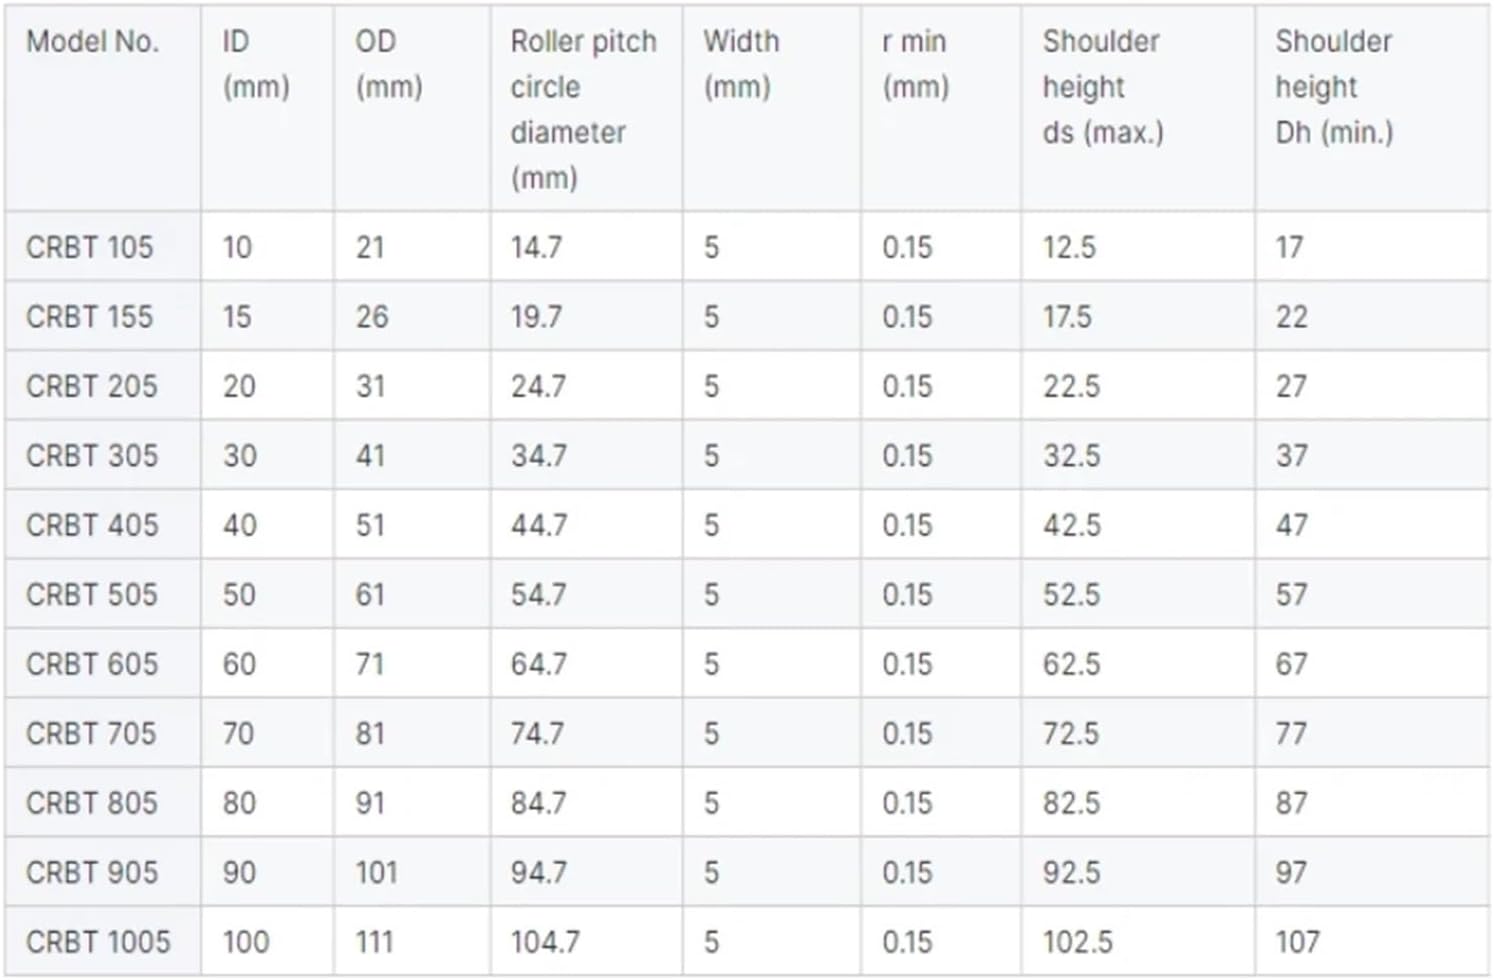Screen dimensions: 1494x980
Task: Select the CRBT 105 model cell
Action: pyautogui.click(x=90, y=247)
